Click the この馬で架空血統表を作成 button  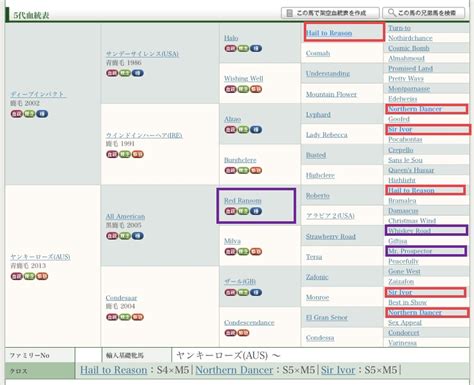330,13
